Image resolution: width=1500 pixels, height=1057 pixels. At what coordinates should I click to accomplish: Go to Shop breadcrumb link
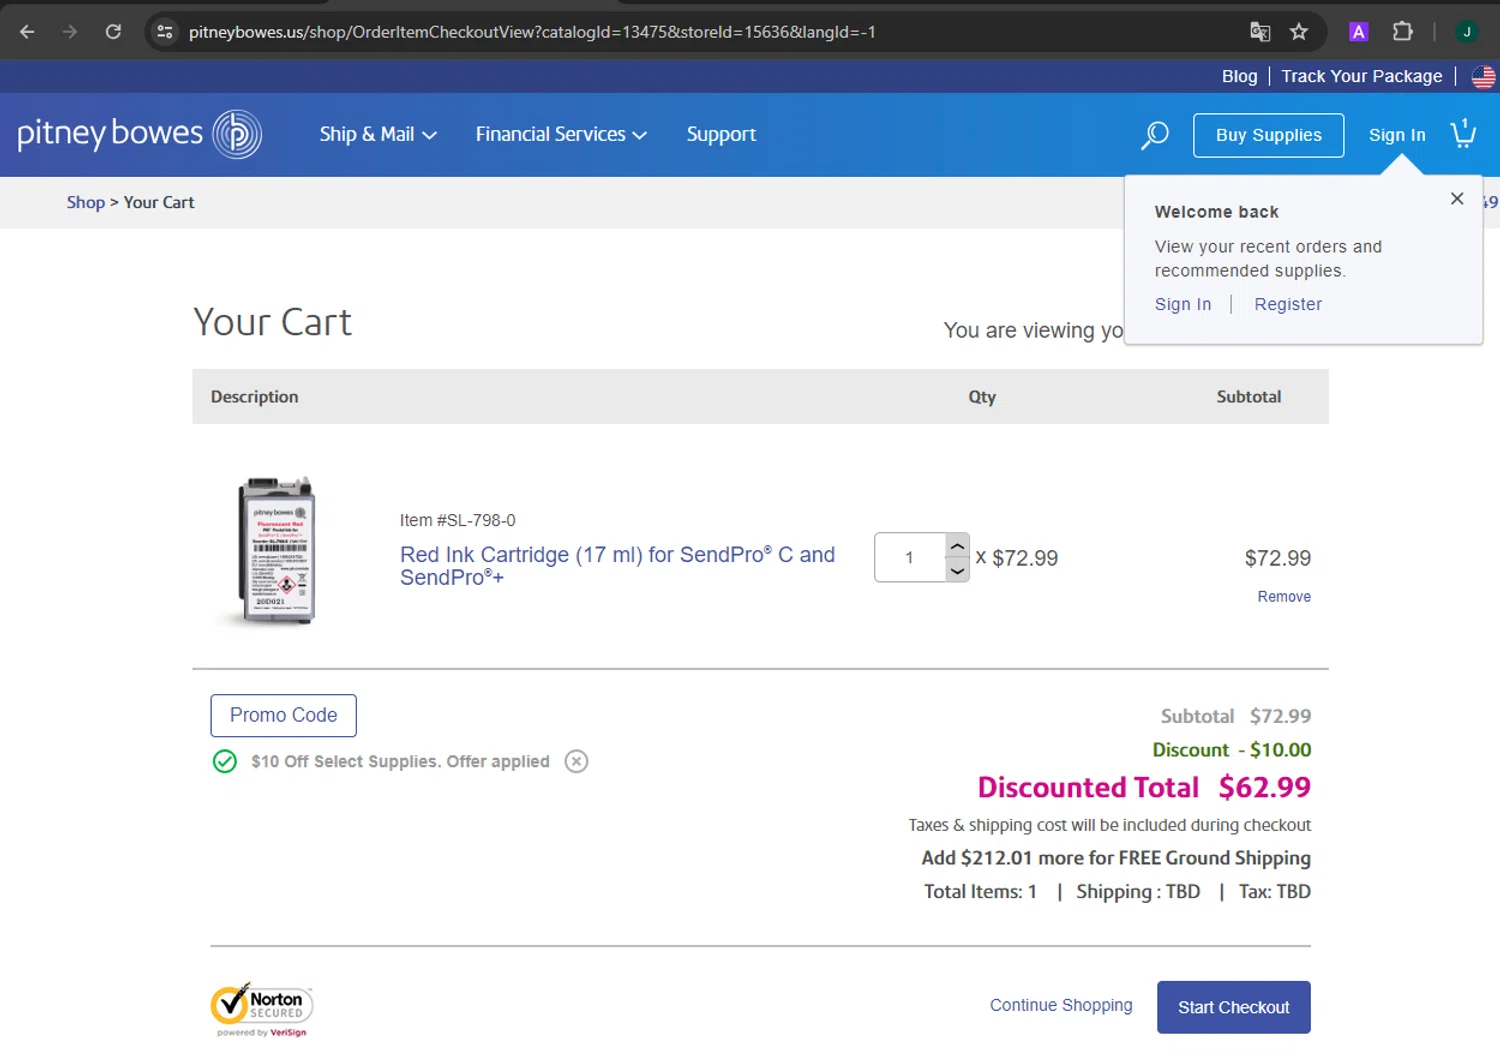point(85,202)
